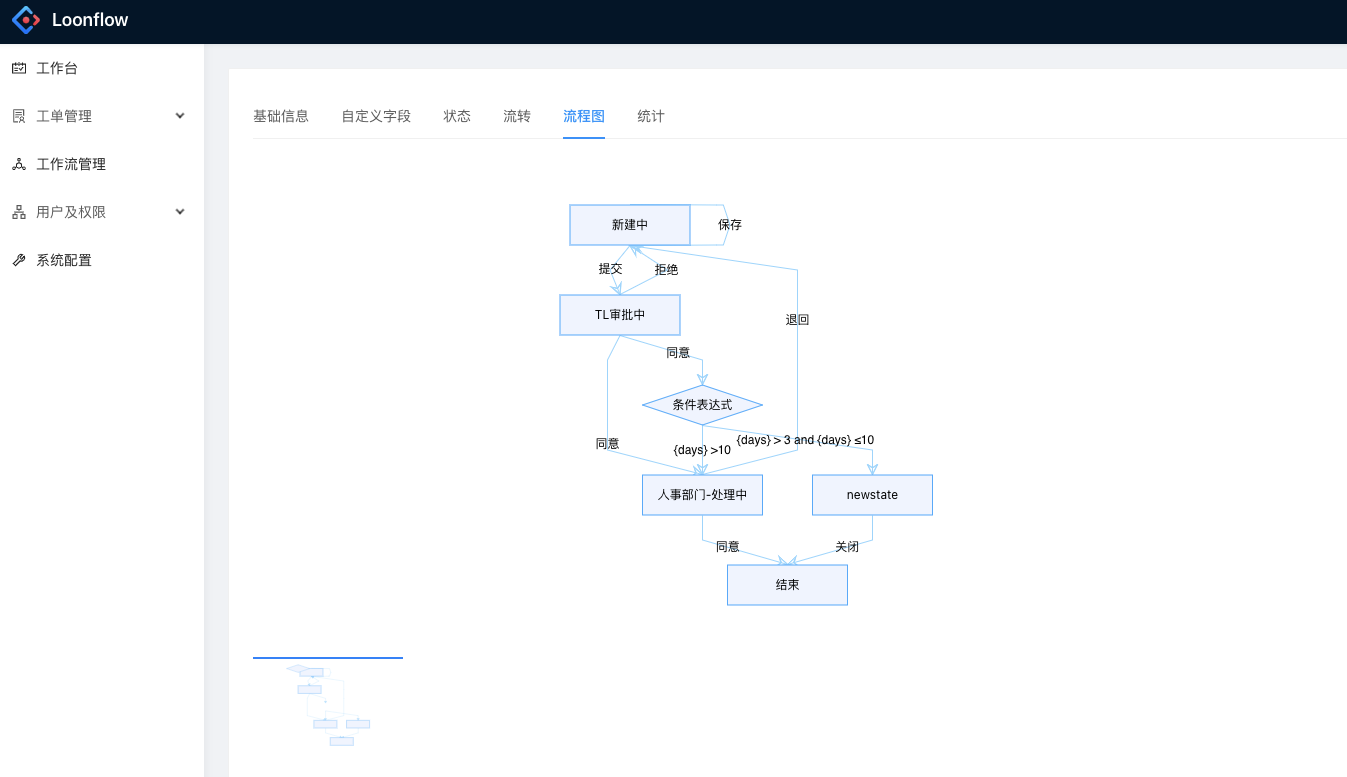Screen dimensions: 1347x777
Task: Expand the 用户及权限 submenu chevron
Action: click(180, 212)
